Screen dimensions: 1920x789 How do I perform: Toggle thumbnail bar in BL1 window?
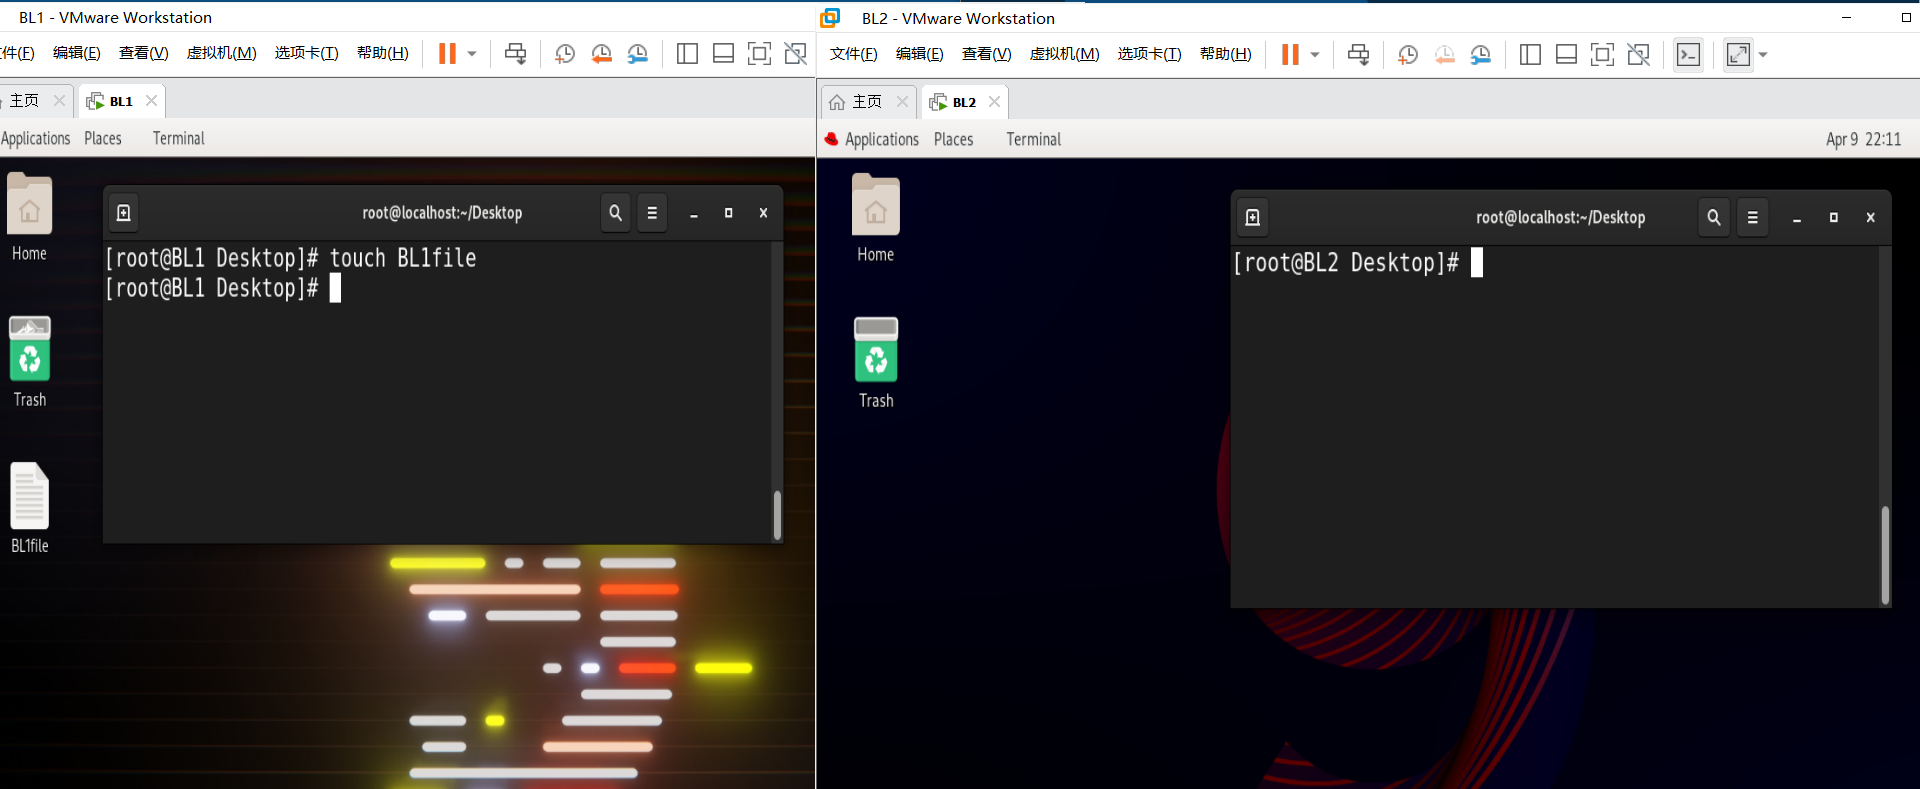pyautogui.click(x=723, y=54)
